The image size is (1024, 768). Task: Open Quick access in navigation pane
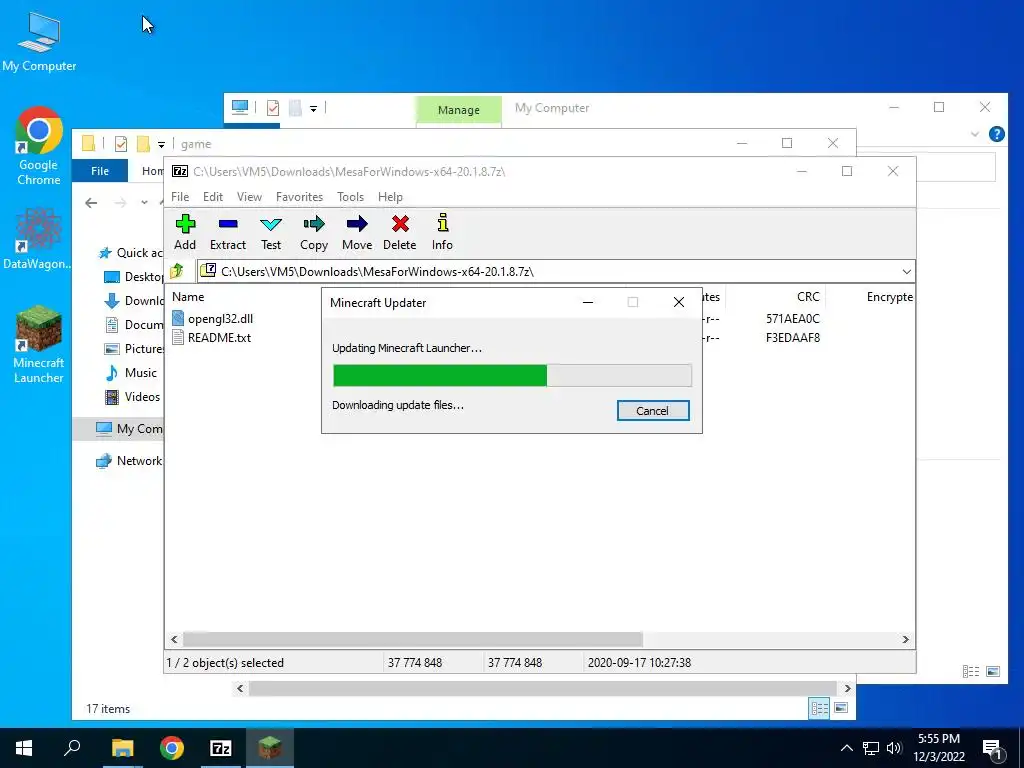[130, 253]
